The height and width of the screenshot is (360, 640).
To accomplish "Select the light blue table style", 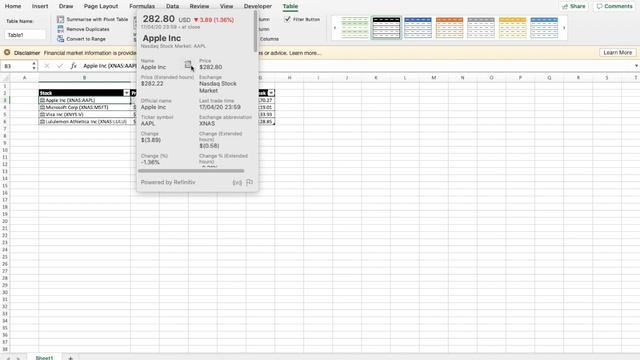I will click(x=544, y=28).
